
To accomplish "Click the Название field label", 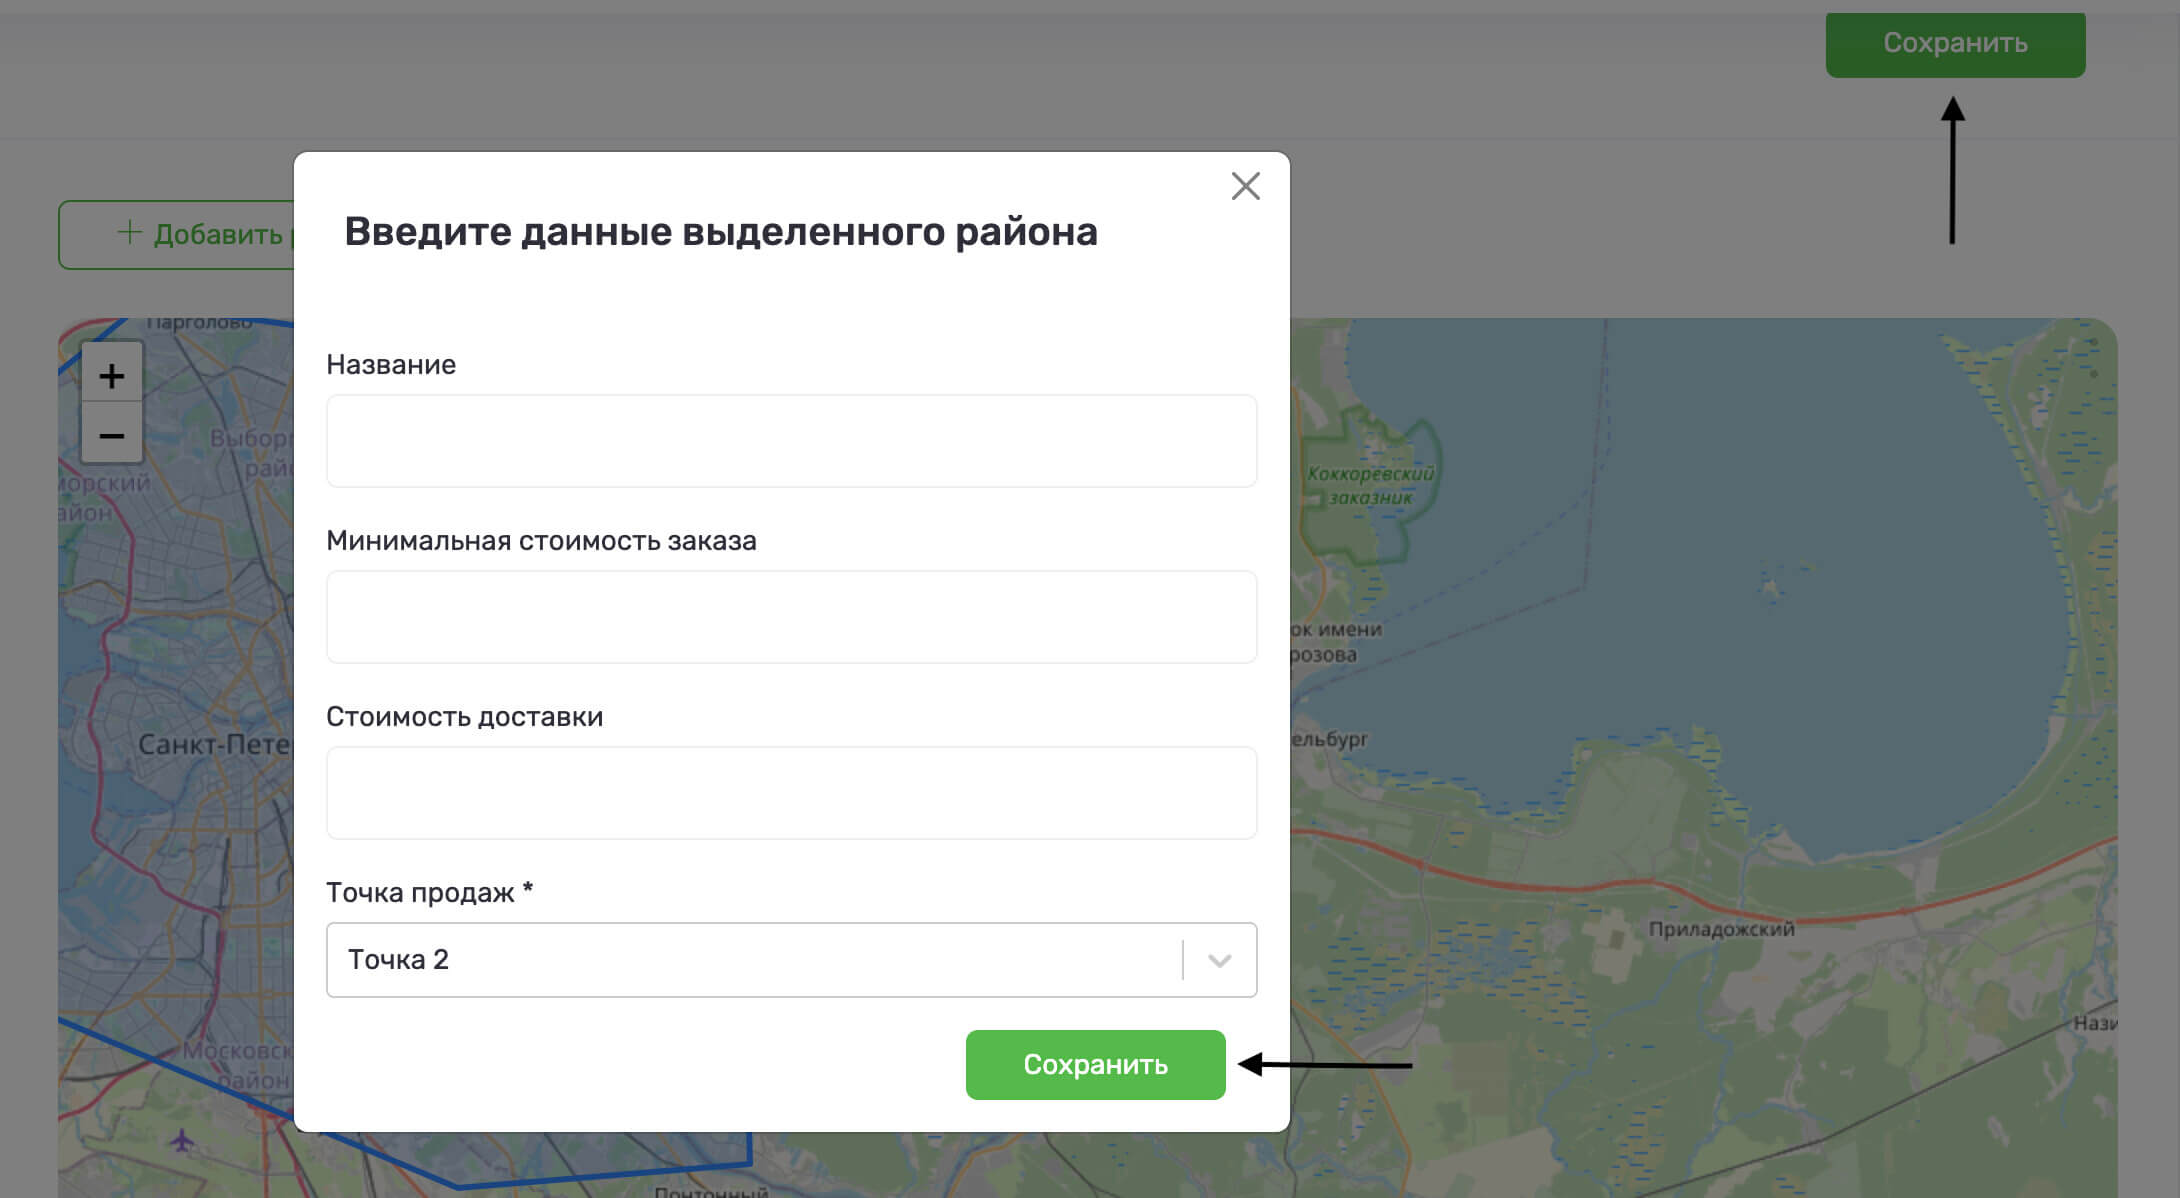I will [391, 365].
